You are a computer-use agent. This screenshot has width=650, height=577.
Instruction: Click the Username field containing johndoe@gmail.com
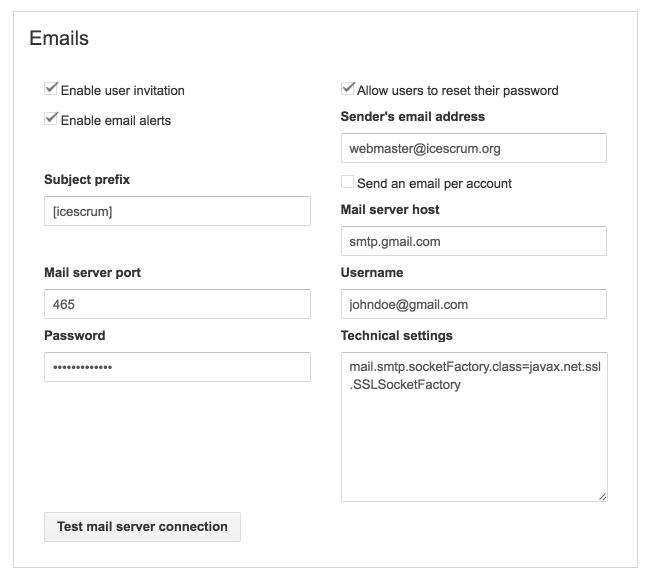pyautogui.click(x=473, y=304)
